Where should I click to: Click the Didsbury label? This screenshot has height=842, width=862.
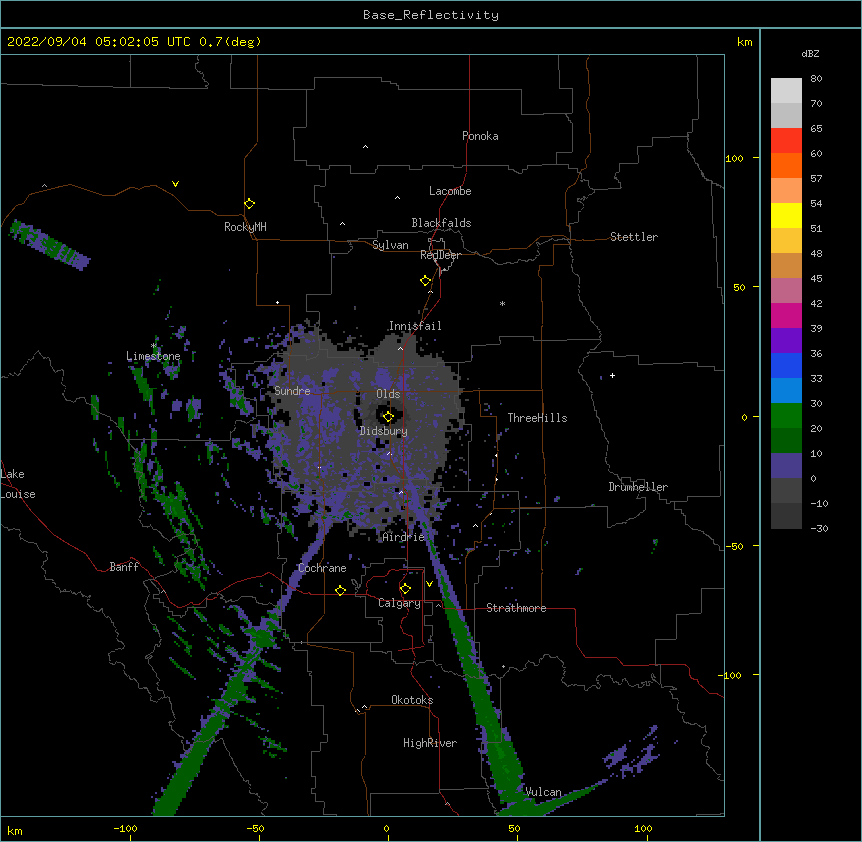click(384, 431)
